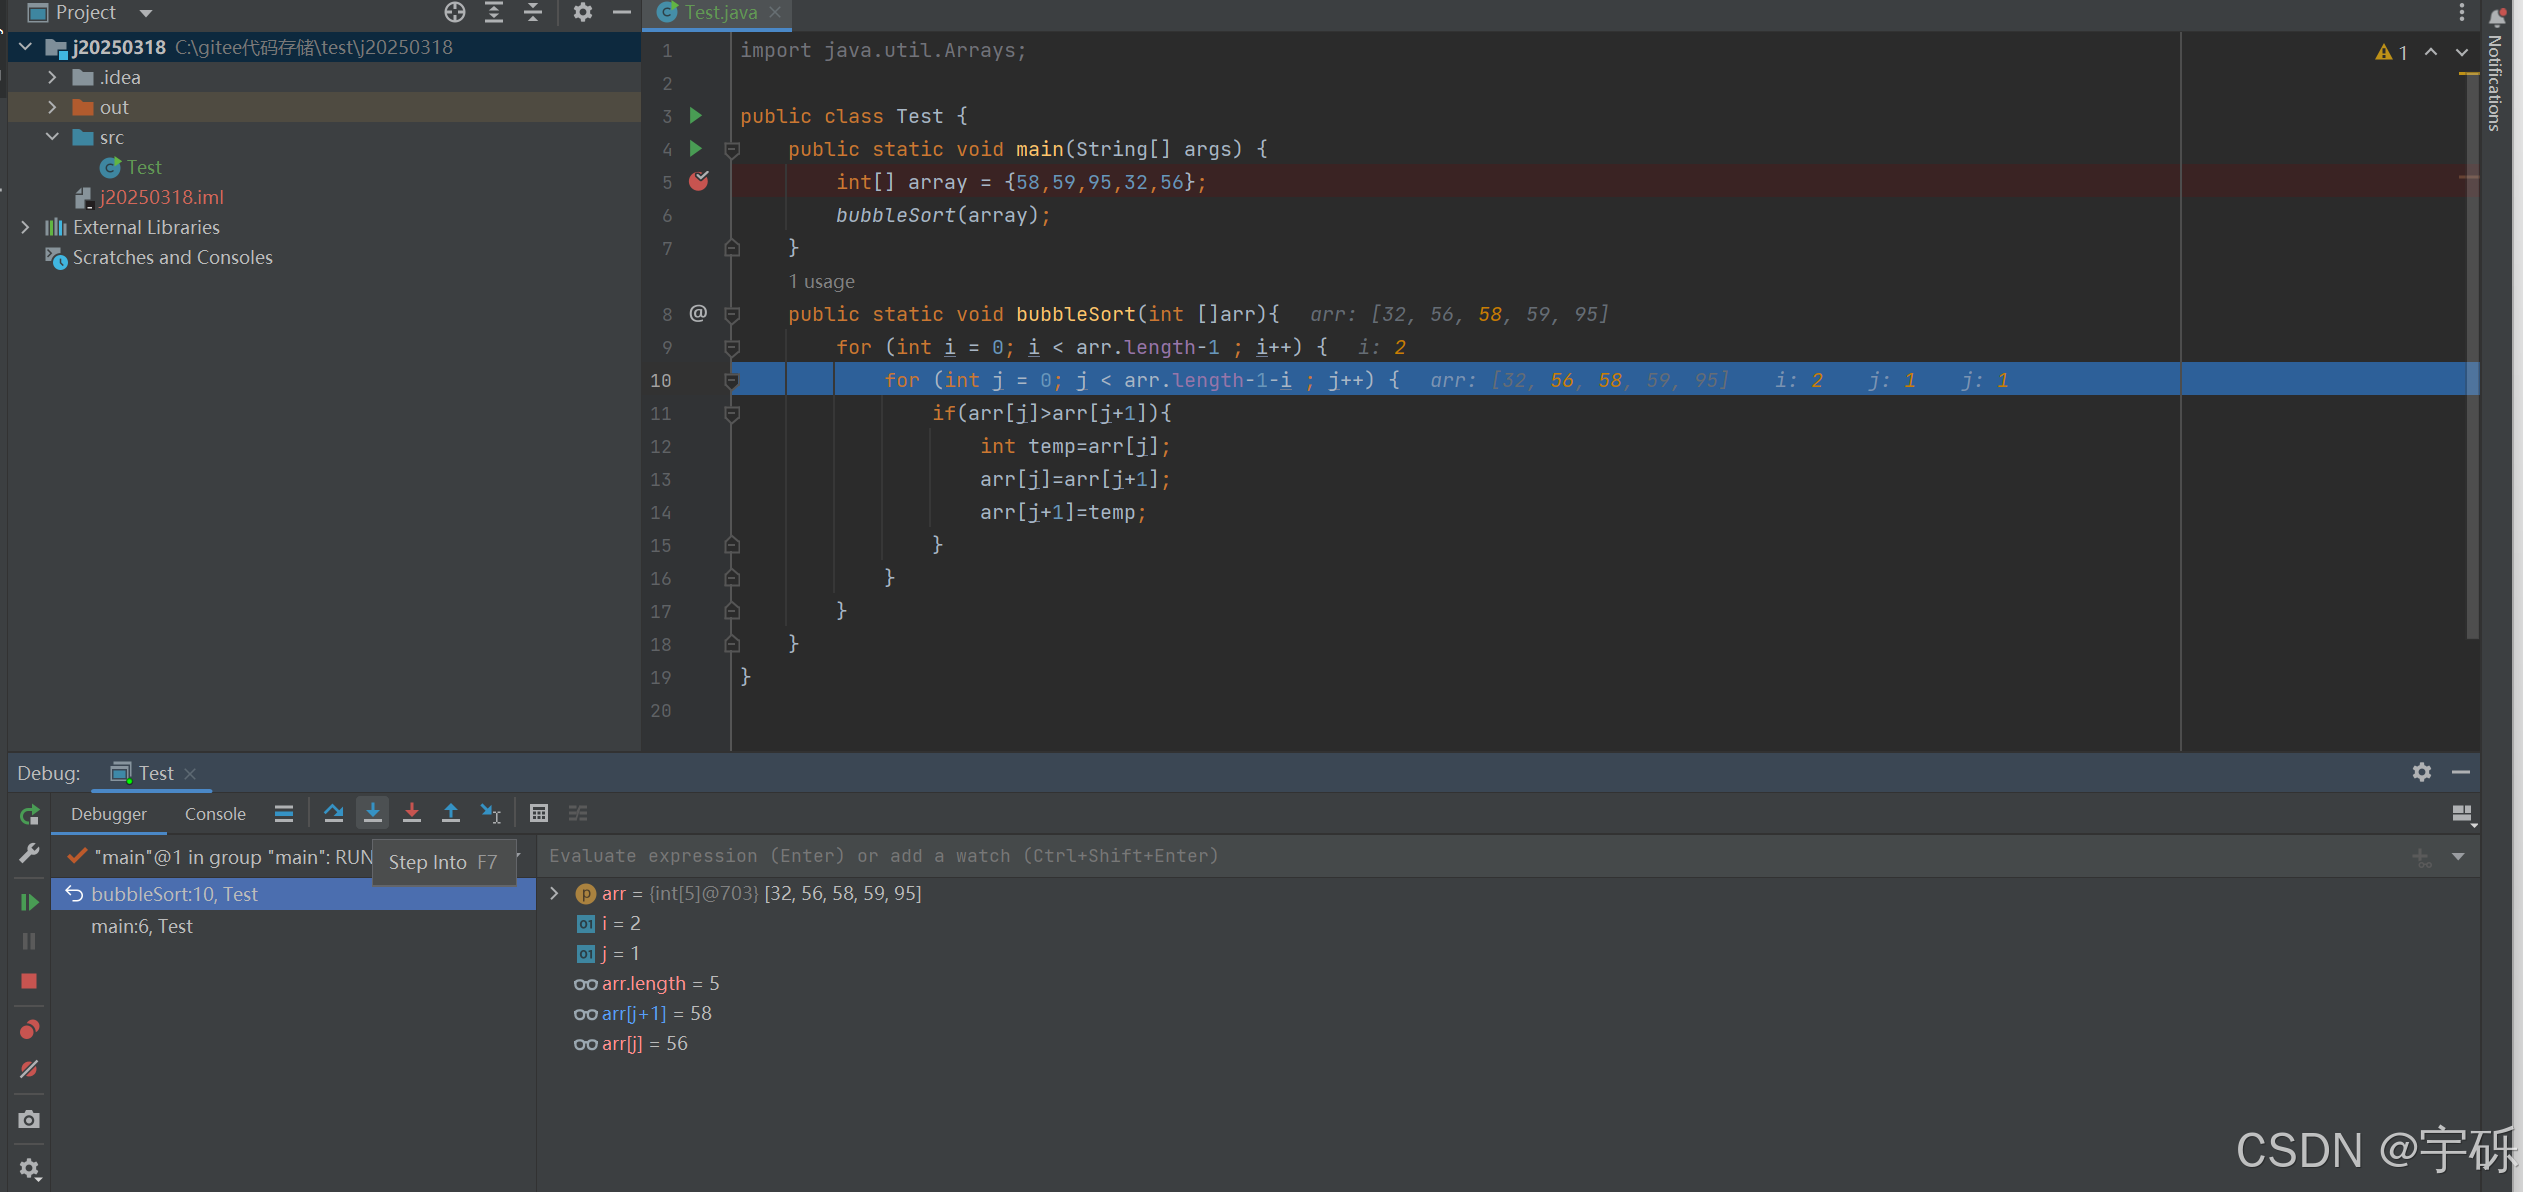Open the j20250318.iml file
Viewport: 2523px width, 1192px height.
coord(161,197)
